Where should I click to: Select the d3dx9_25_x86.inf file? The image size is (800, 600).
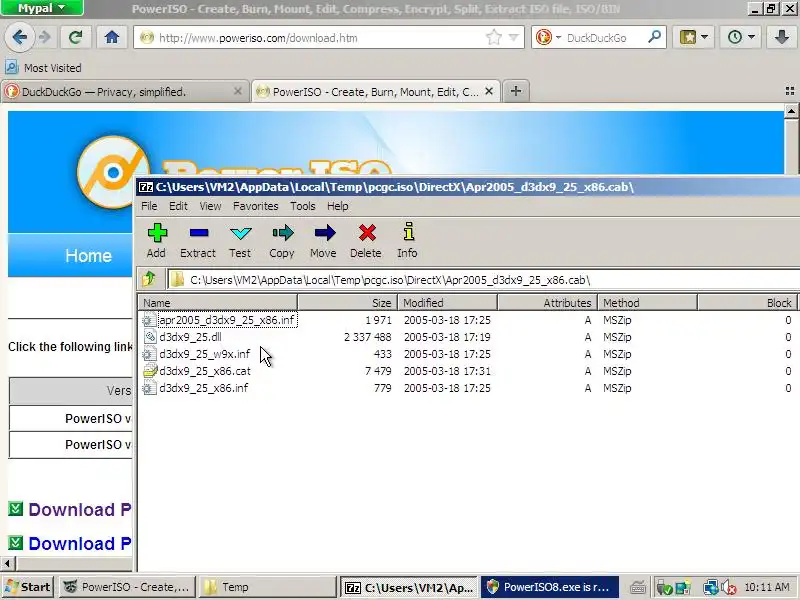(204, 388)
